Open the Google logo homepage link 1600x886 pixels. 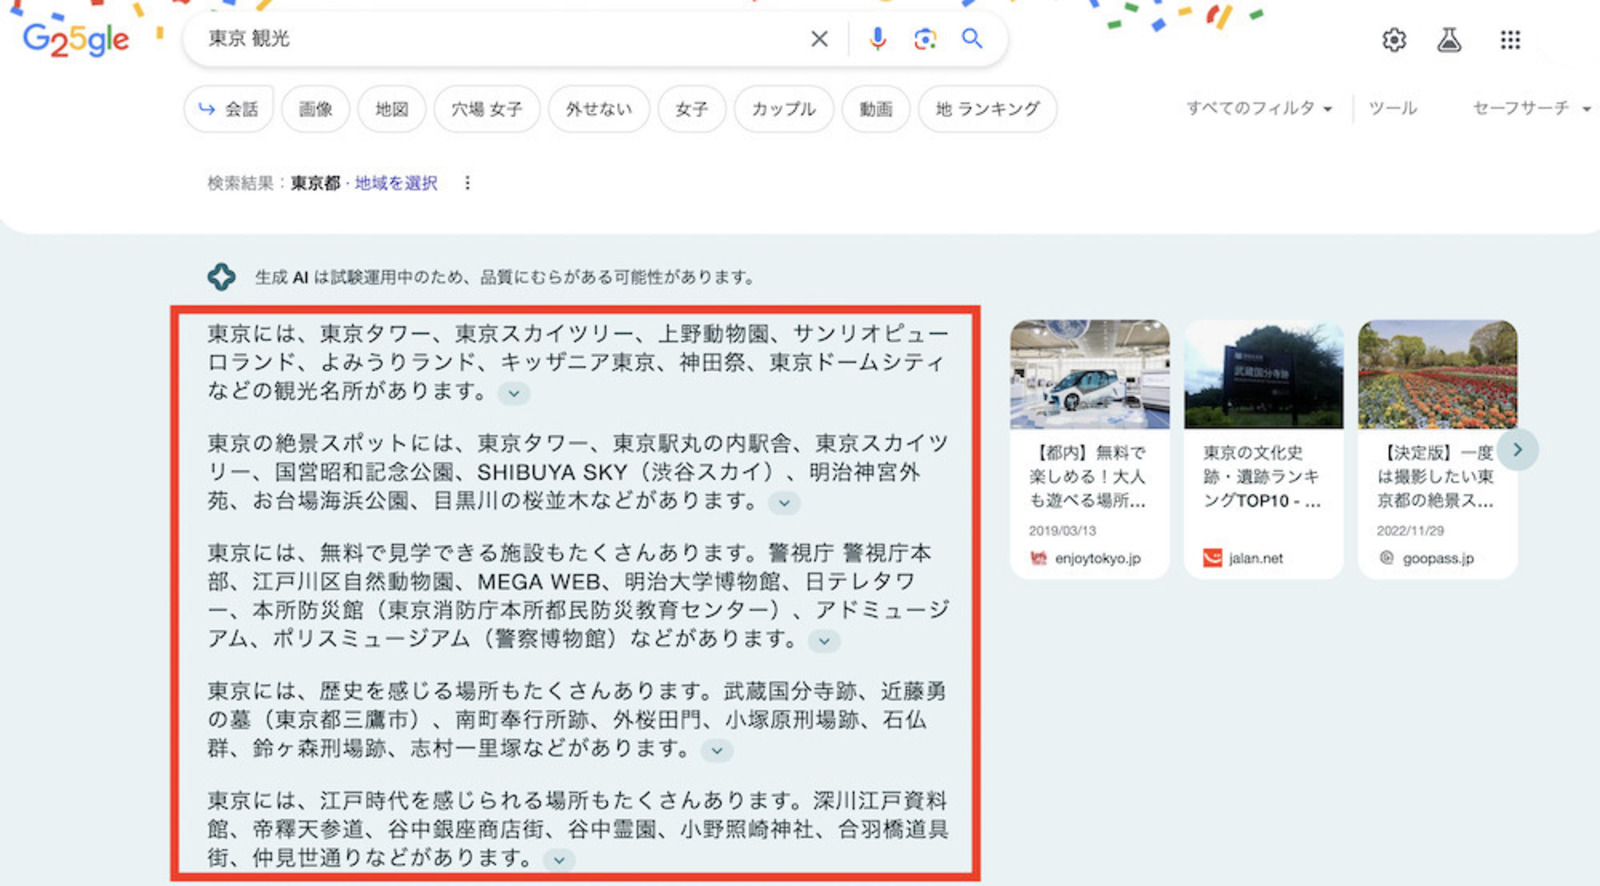pyautogui.click(x=76, y=40)
